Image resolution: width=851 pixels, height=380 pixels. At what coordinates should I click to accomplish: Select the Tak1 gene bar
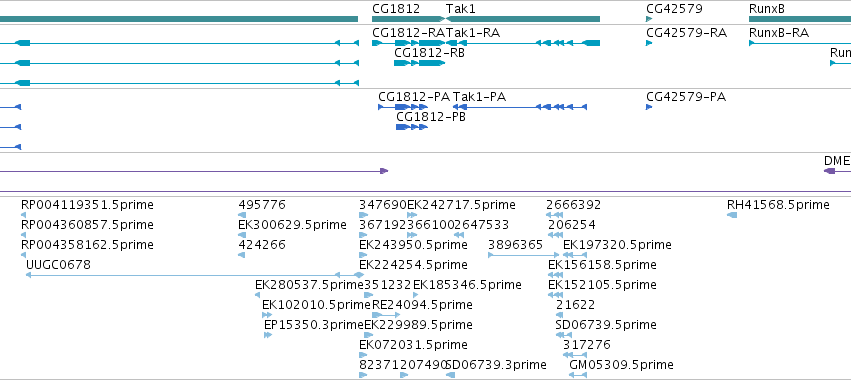pyautogui.click(x=523, y=19)
